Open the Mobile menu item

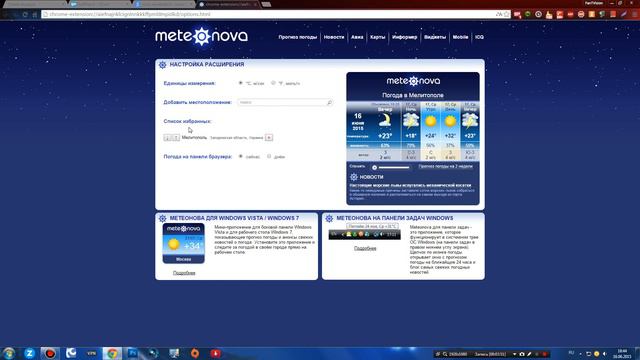[x=460, y=37]
